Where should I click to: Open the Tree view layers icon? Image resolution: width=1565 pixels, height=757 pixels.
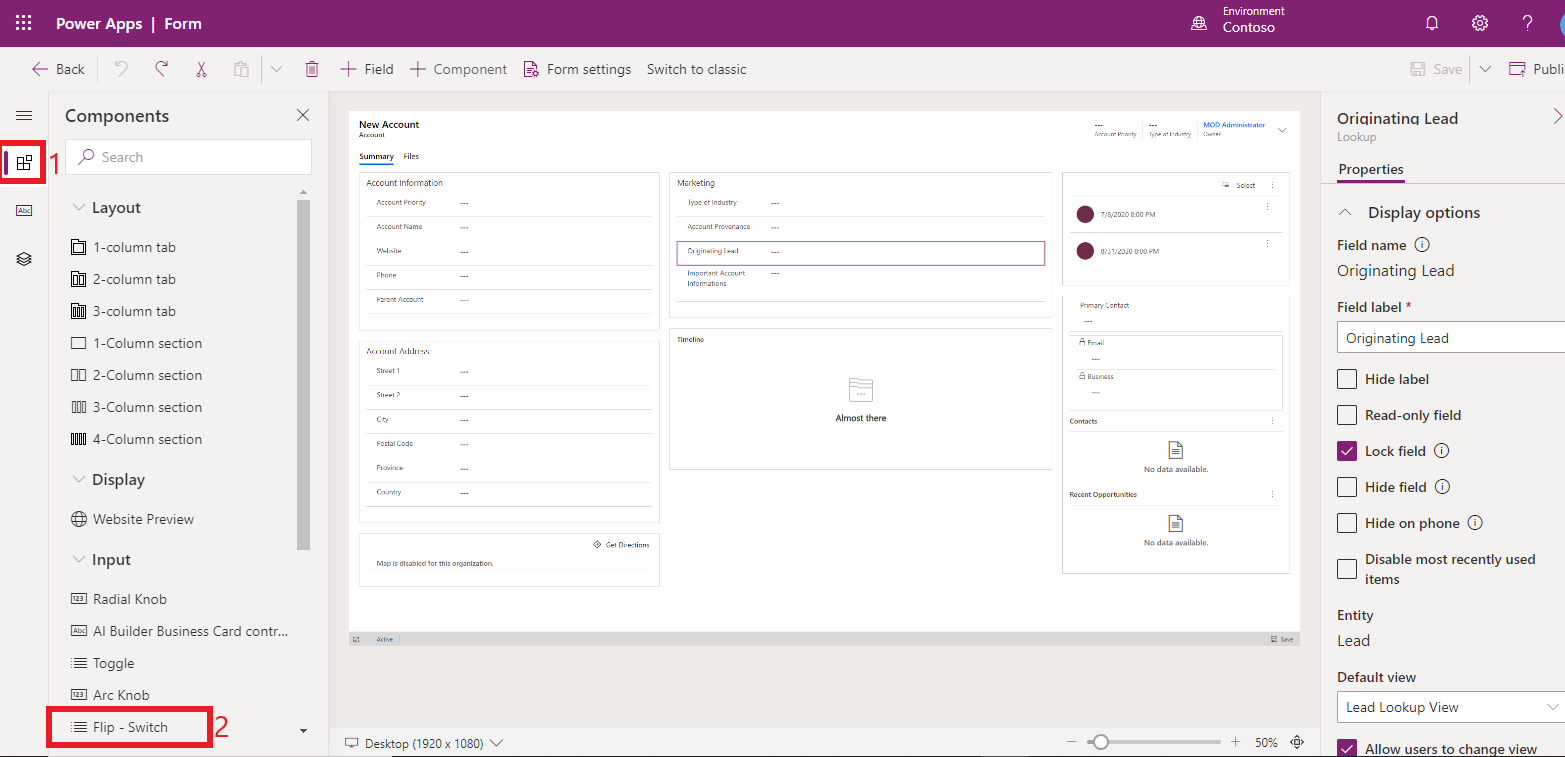[x=24, y=259]
